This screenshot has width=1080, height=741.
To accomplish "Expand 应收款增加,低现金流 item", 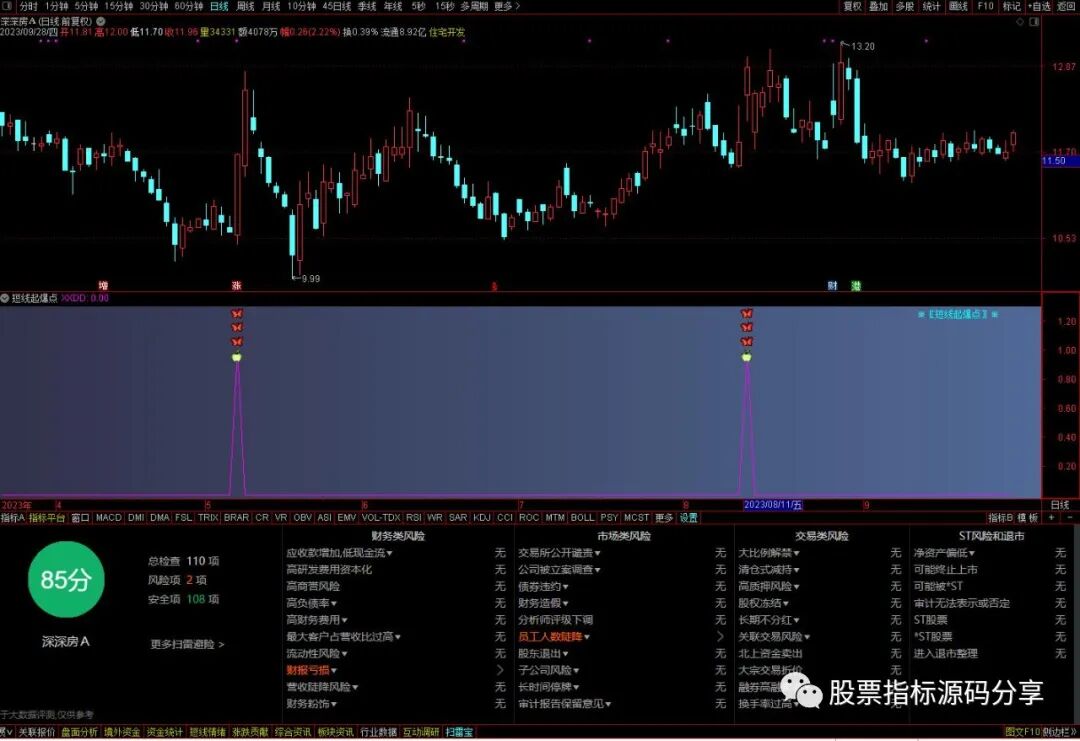I will pyautogui.click(x=339, y=553).
